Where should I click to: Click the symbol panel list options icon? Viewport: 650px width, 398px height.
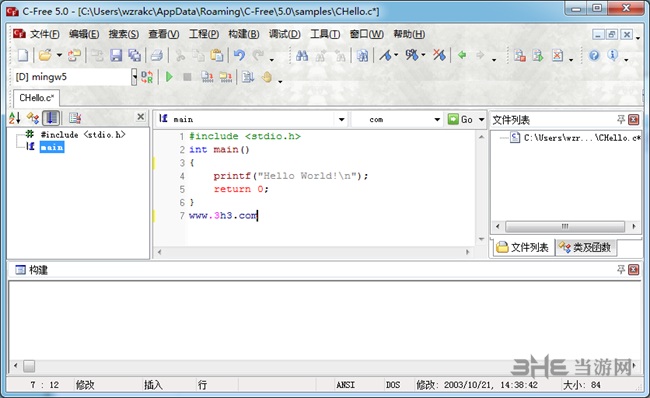[75, 118]
